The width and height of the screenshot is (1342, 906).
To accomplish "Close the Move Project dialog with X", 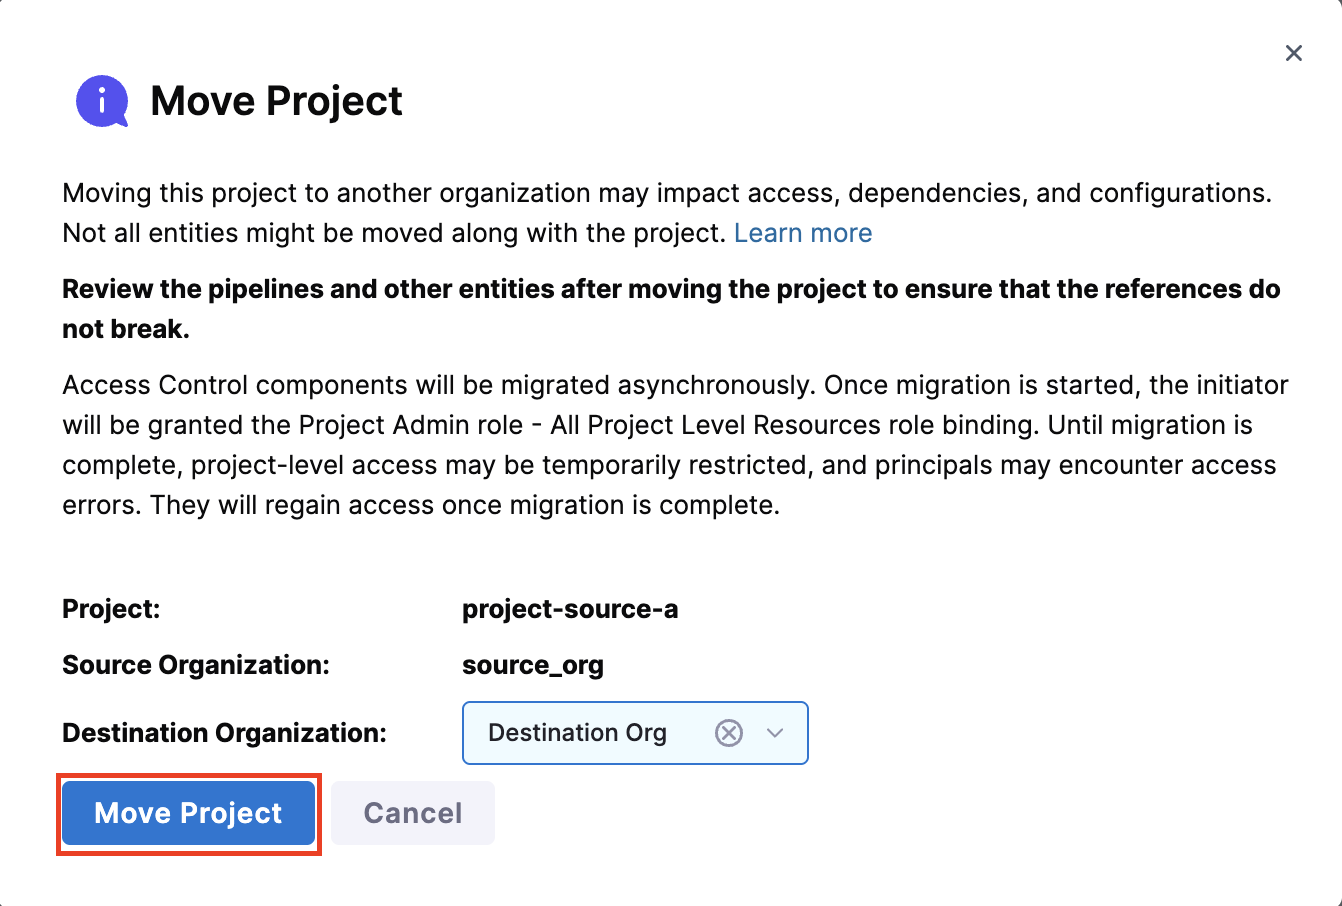I will (x=1293, y=53).
